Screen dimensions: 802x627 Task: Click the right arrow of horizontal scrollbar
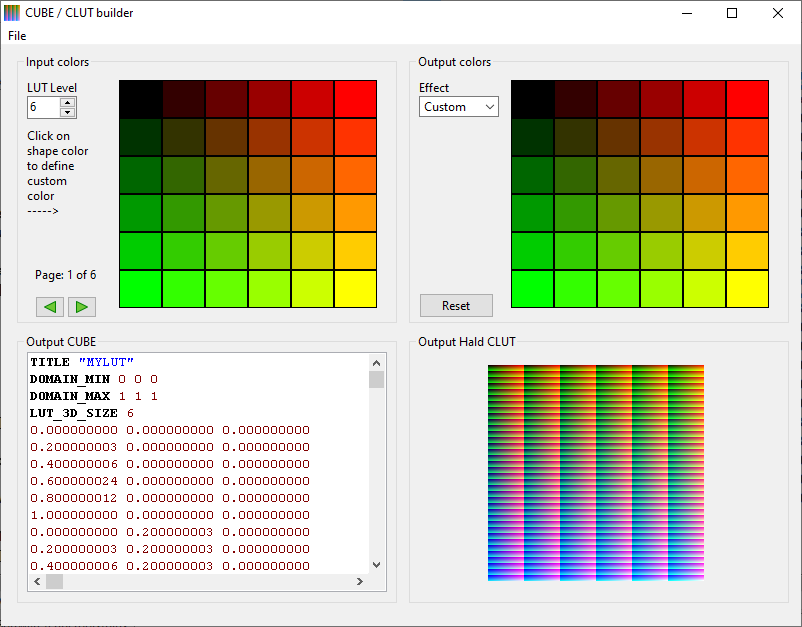[x=360, y=581]
